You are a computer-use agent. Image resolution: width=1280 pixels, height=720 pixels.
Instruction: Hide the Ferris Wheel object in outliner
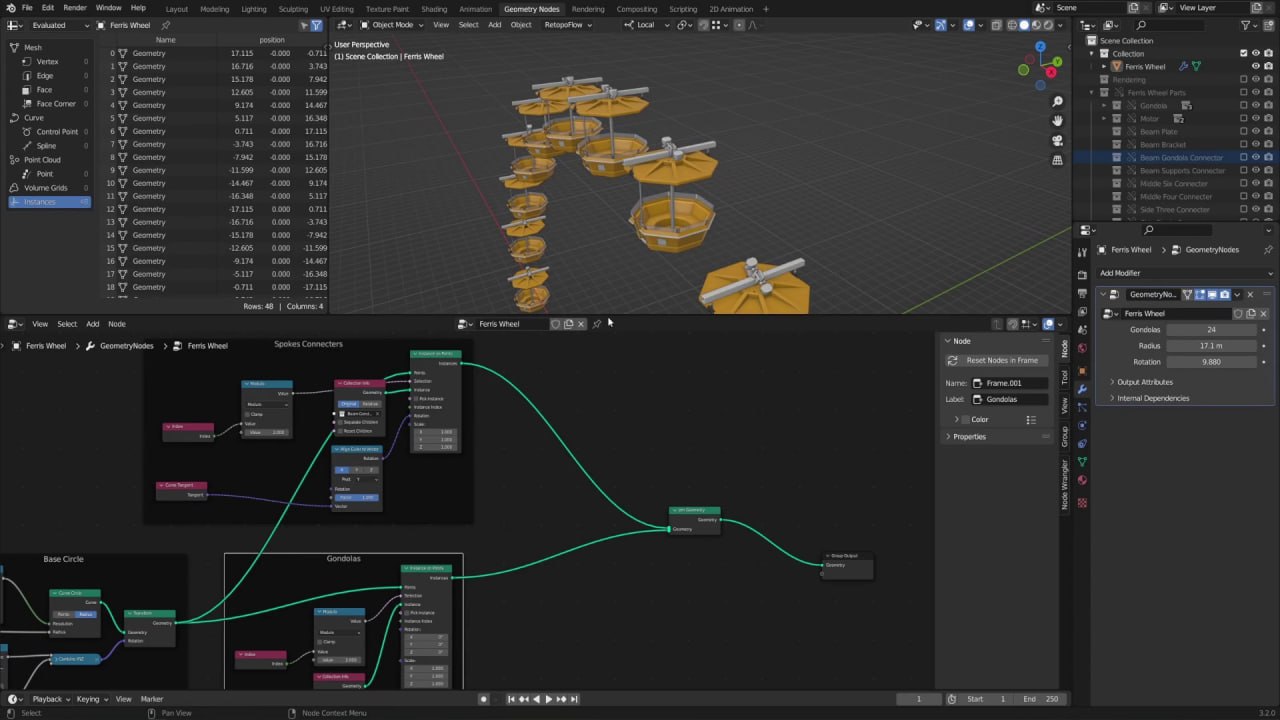click(x=1256, y=66)
